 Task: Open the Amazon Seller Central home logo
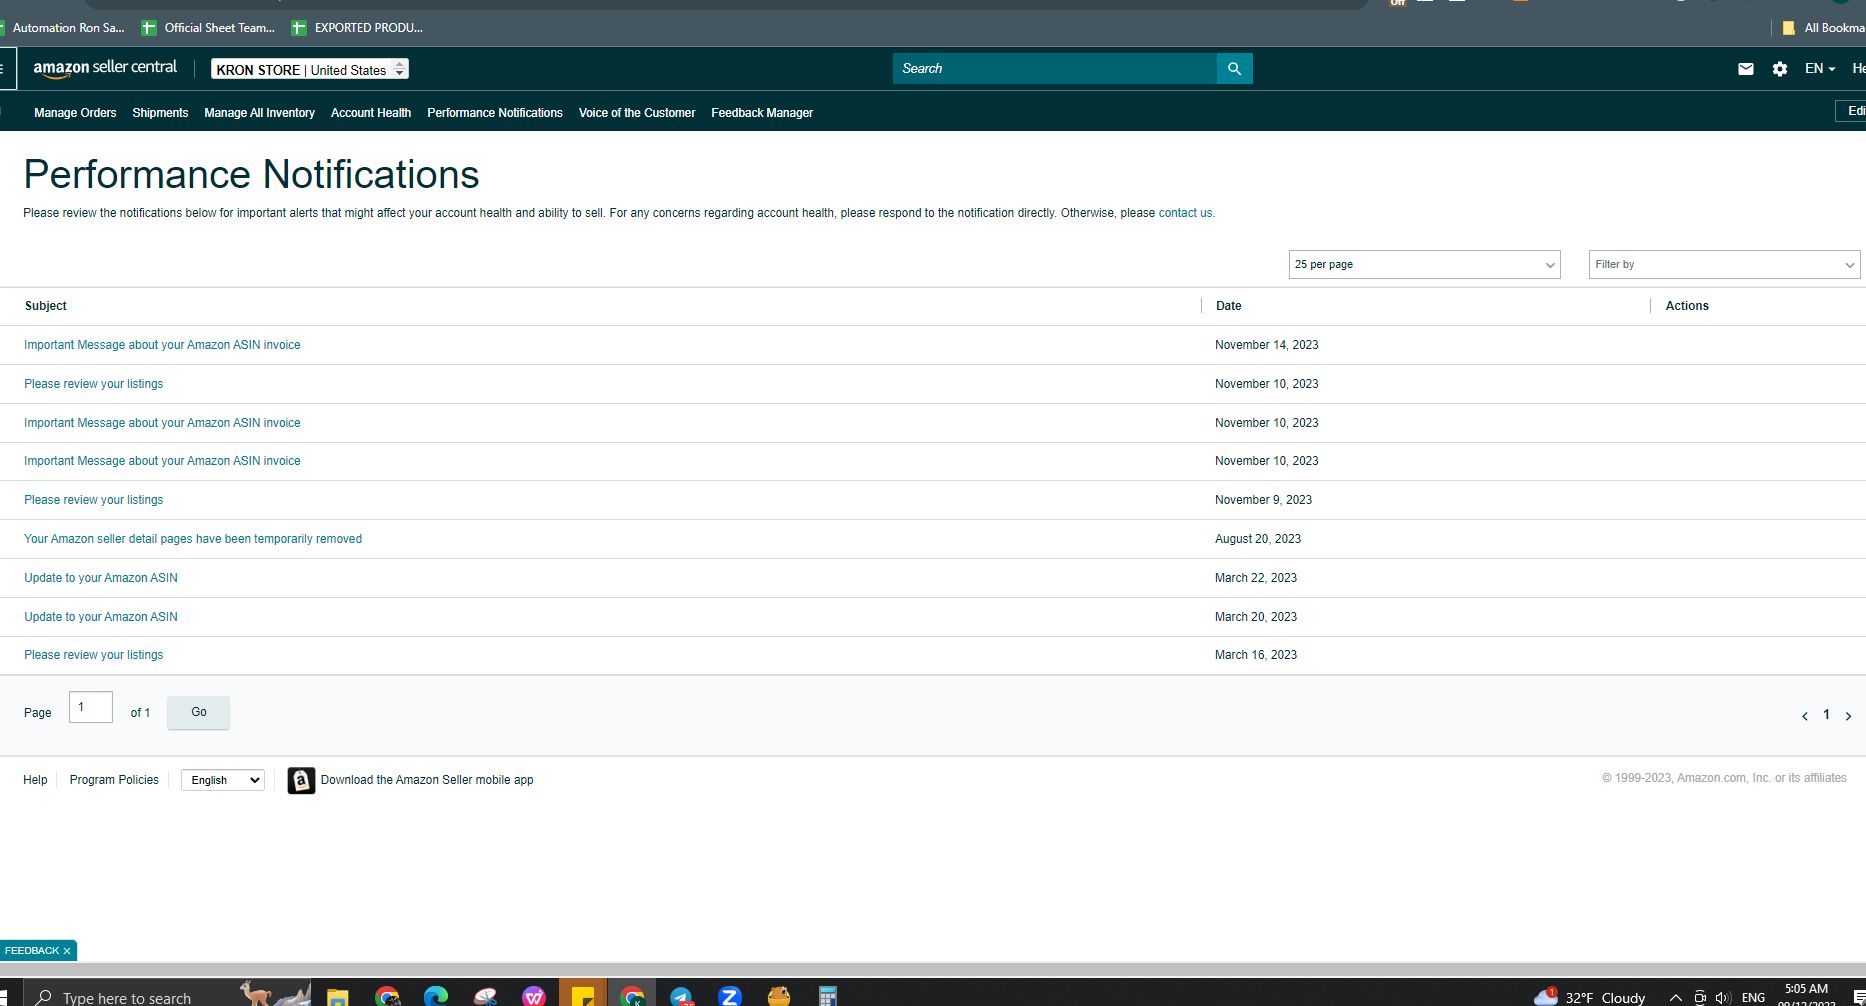[x=105, y=68]
